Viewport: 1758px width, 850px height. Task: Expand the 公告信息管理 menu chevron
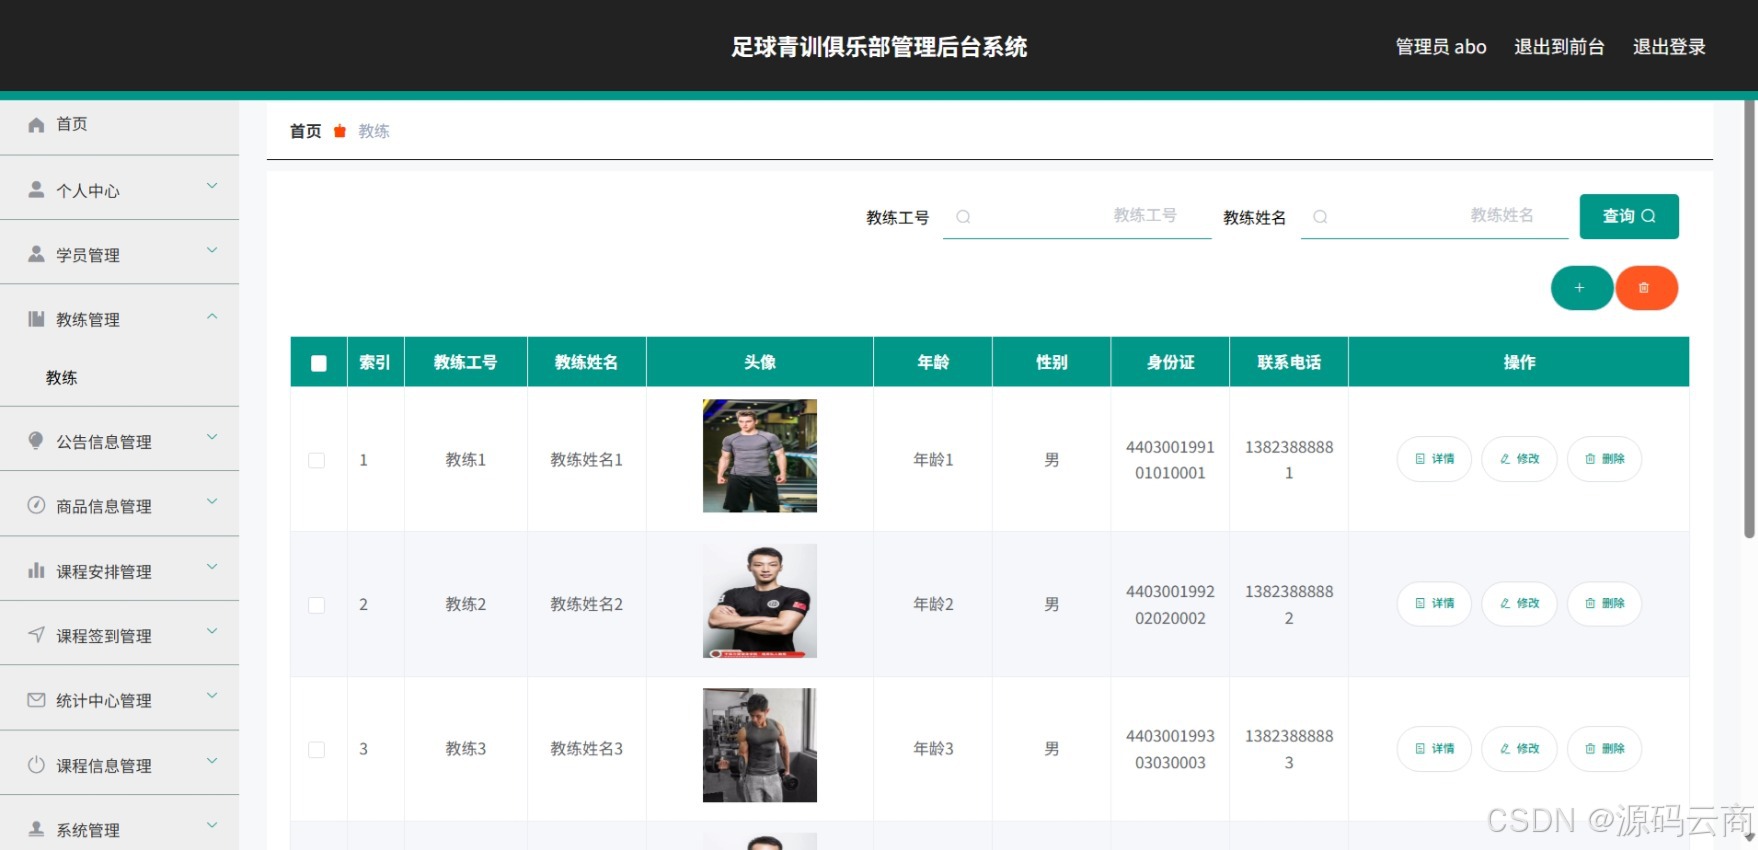tap(212, 437)
